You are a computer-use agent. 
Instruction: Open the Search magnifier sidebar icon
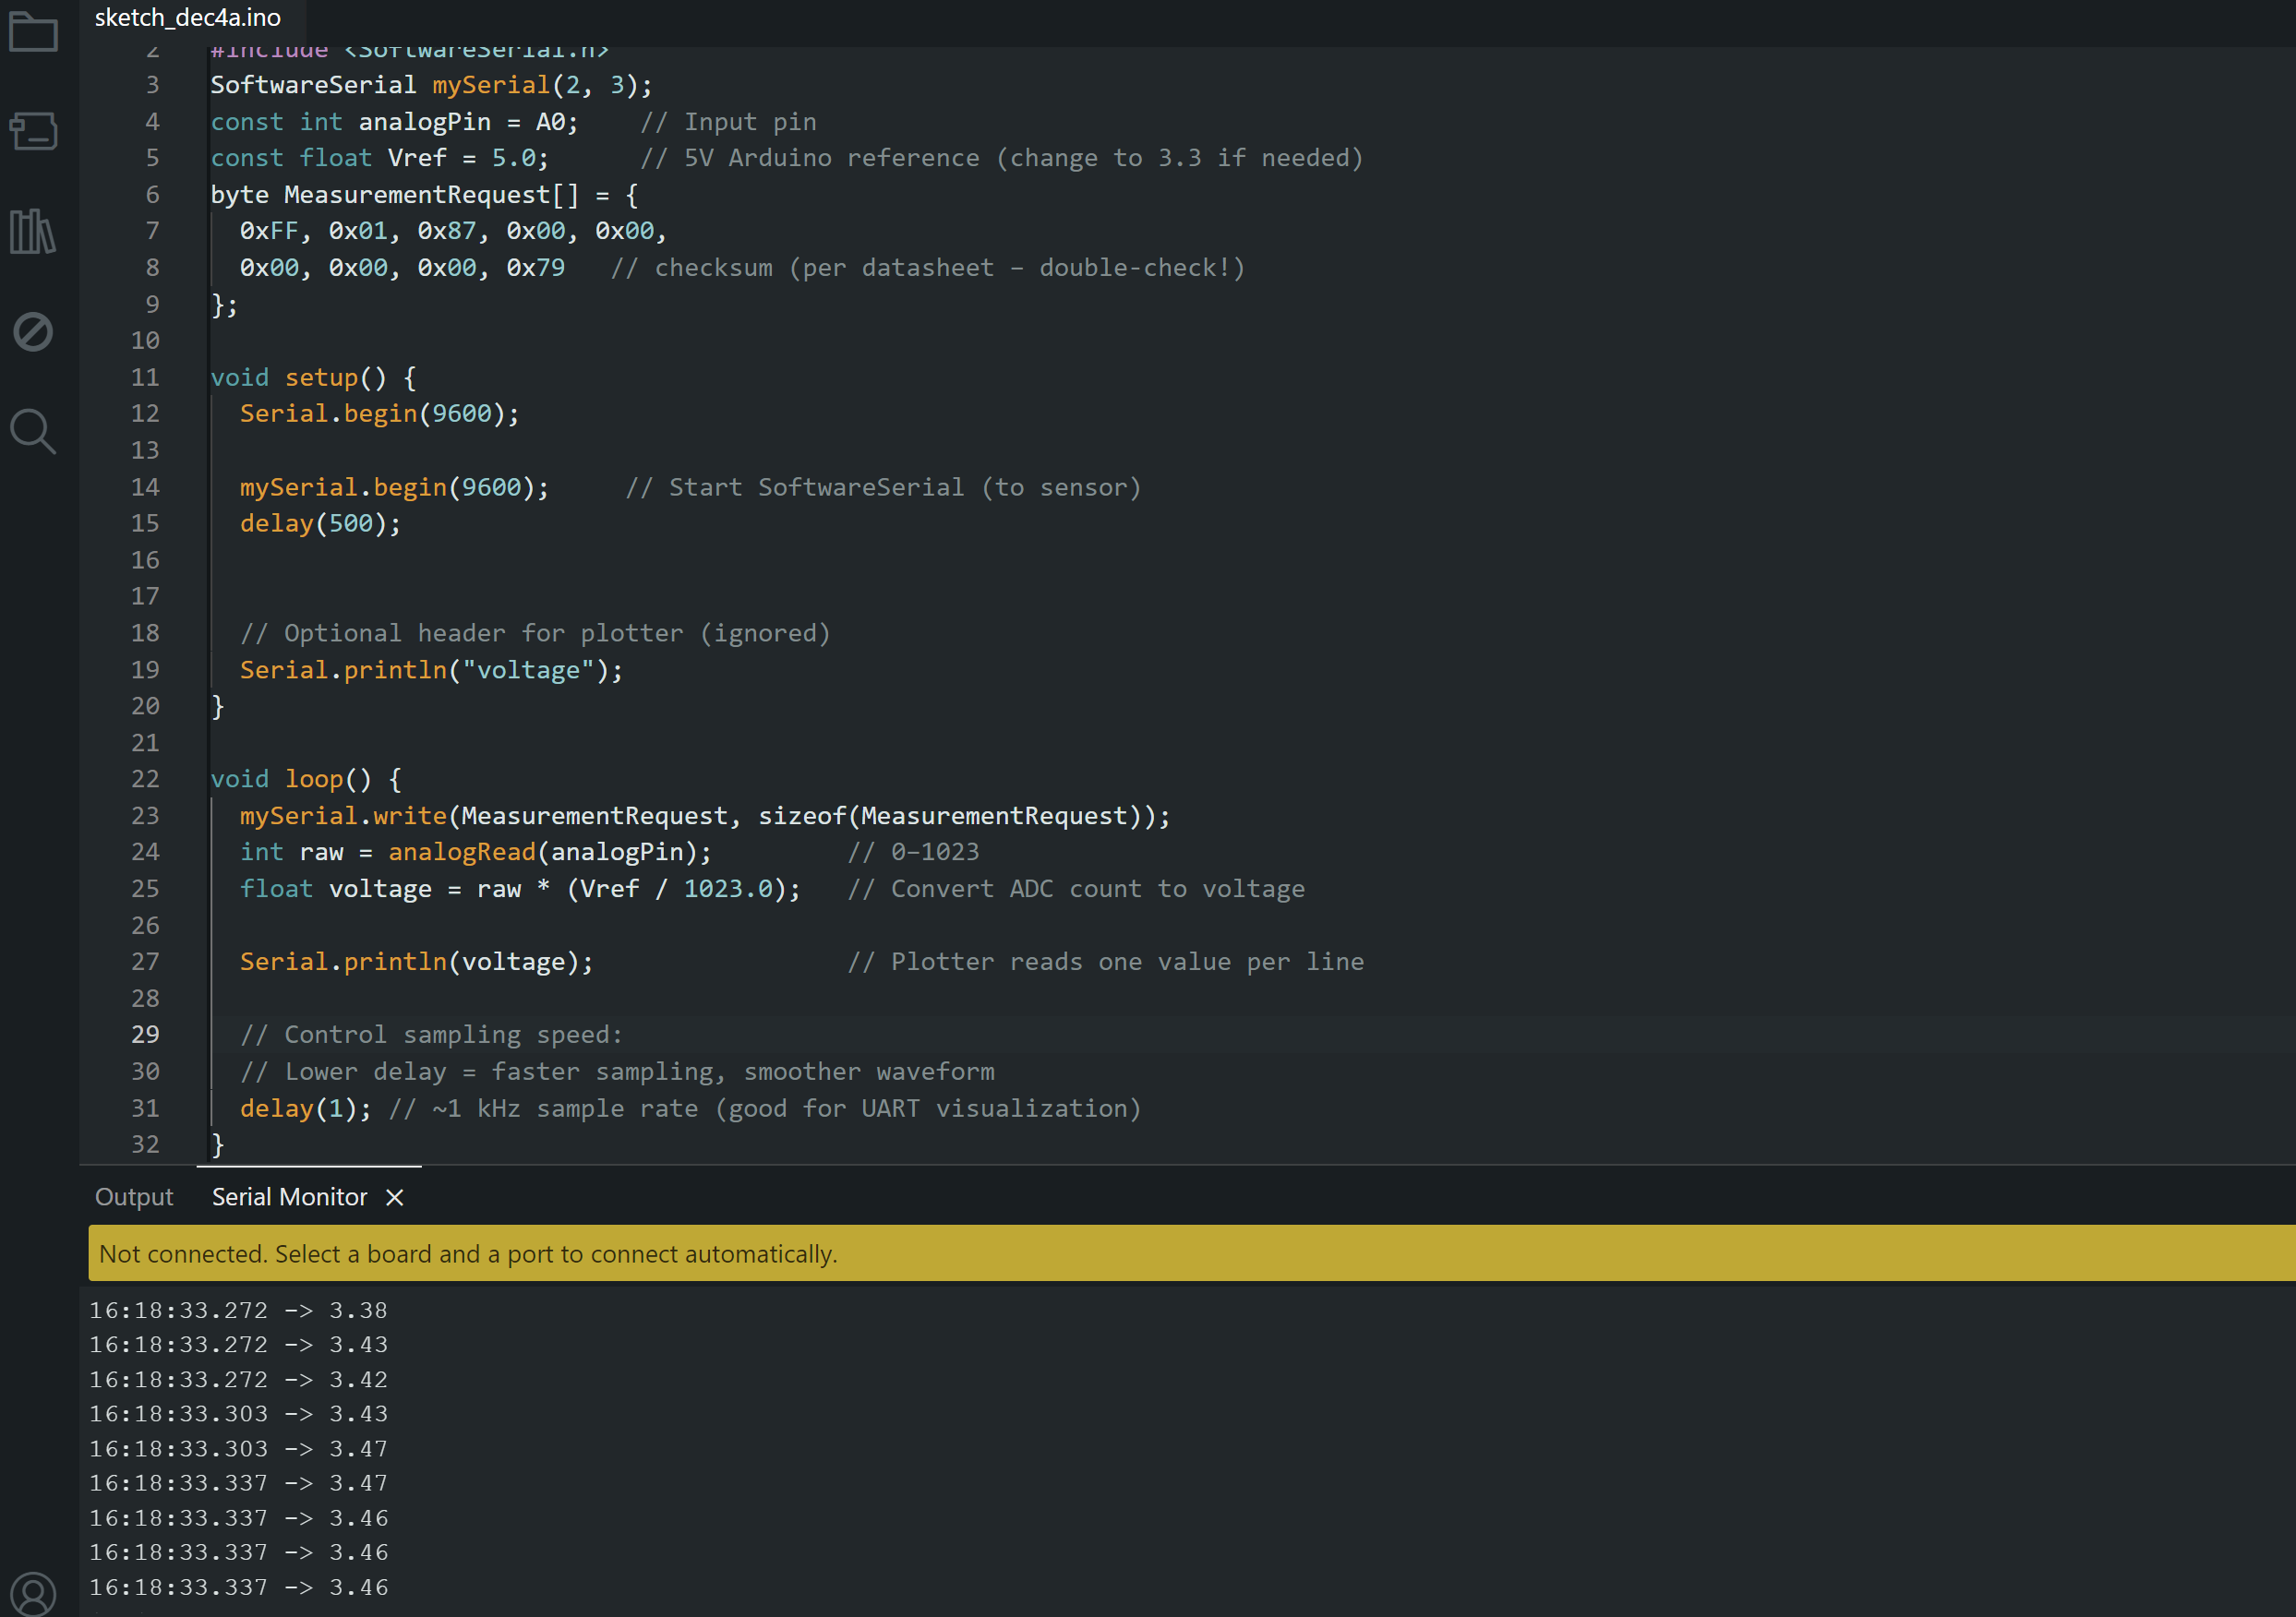pos(33,431)
